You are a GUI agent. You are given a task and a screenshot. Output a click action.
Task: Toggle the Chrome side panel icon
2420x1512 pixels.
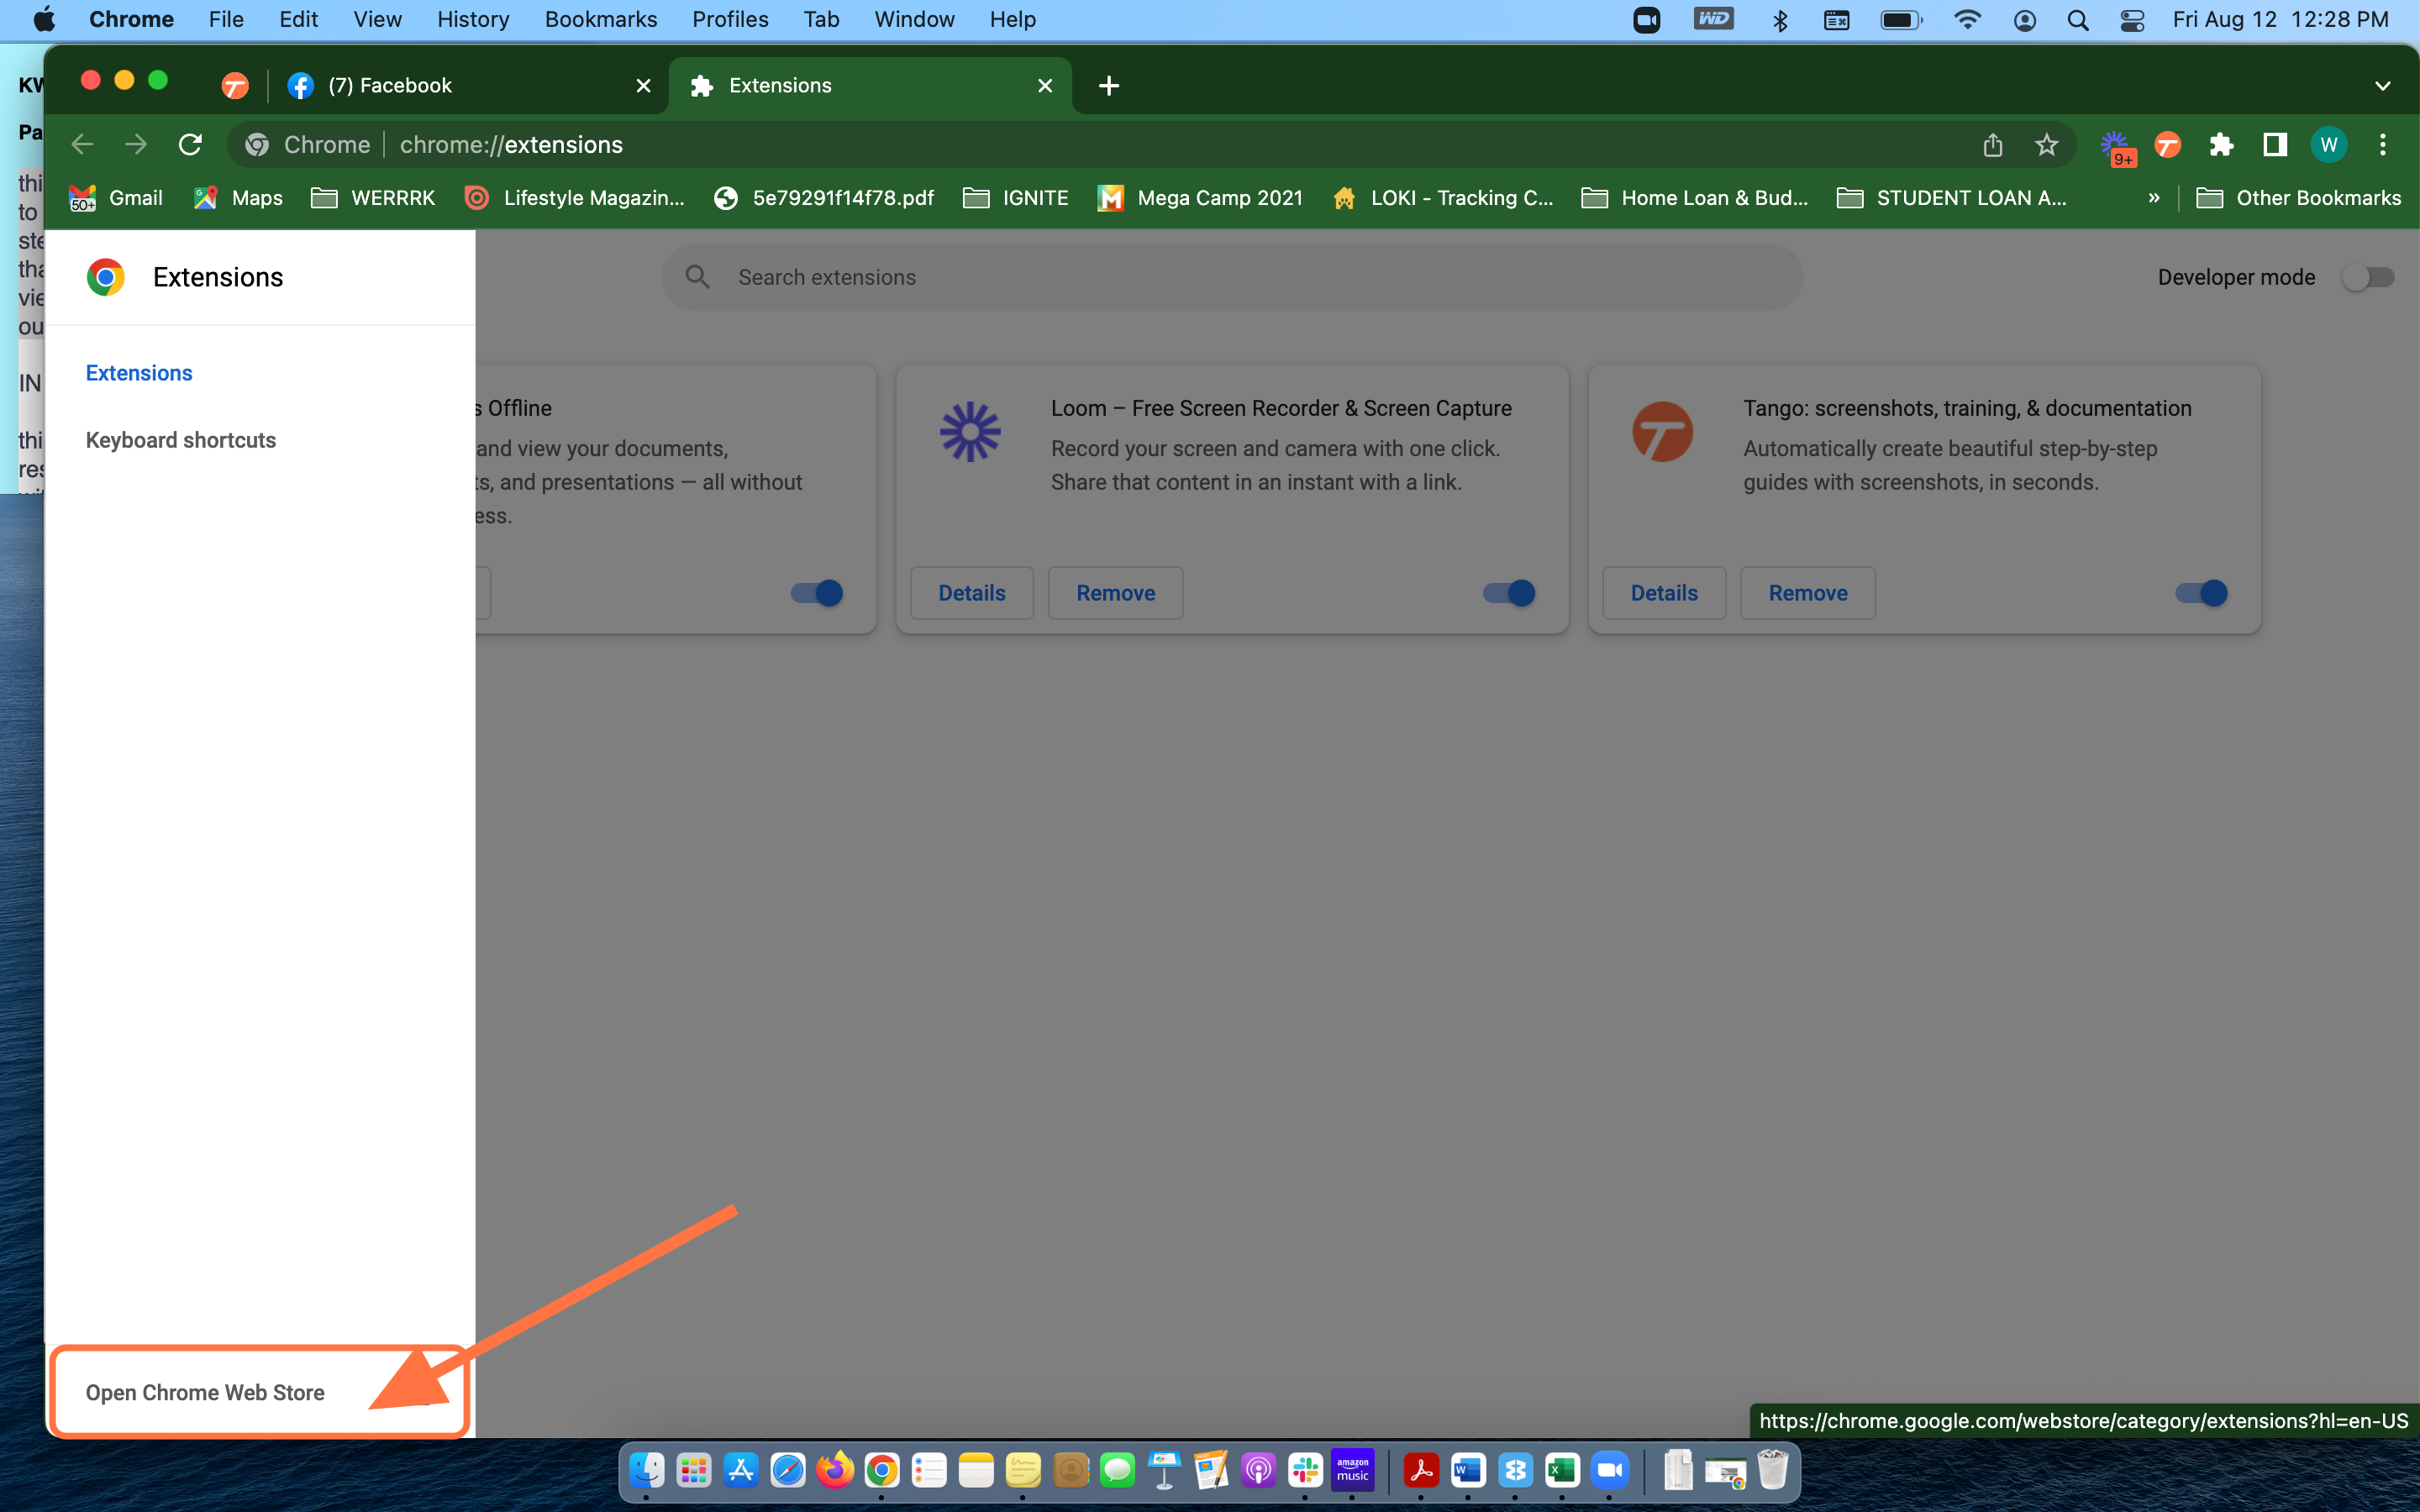coord(2274,145)
